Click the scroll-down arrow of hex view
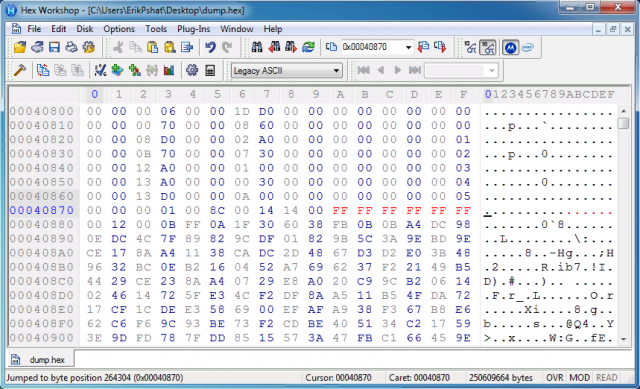This screenshot has width=640, height=389. [x=623, y=339]
